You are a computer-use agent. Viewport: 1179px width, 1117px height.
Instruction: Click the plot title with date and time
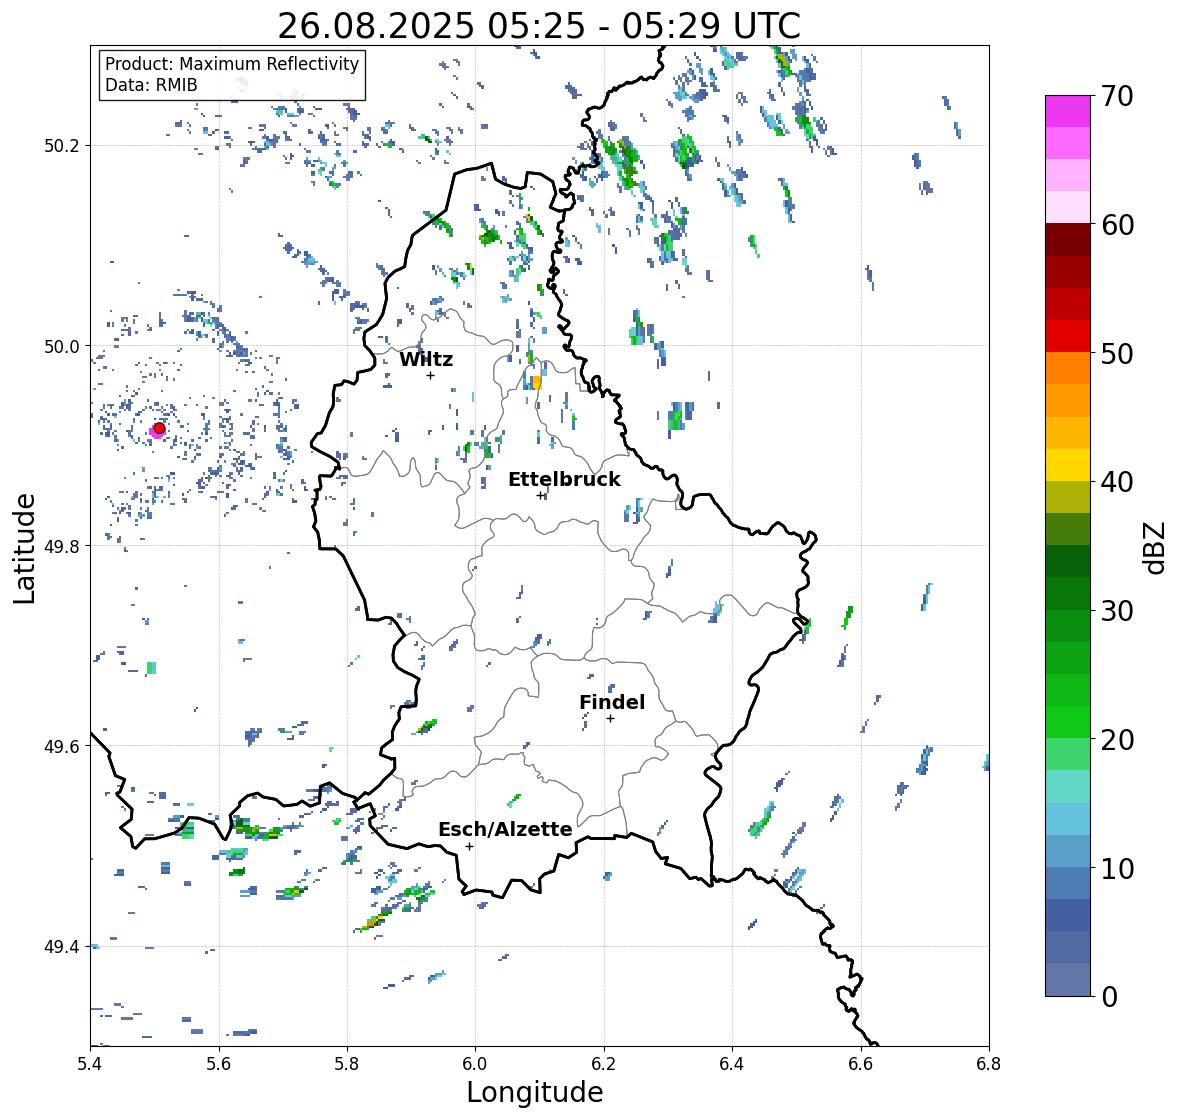(539, 26)
